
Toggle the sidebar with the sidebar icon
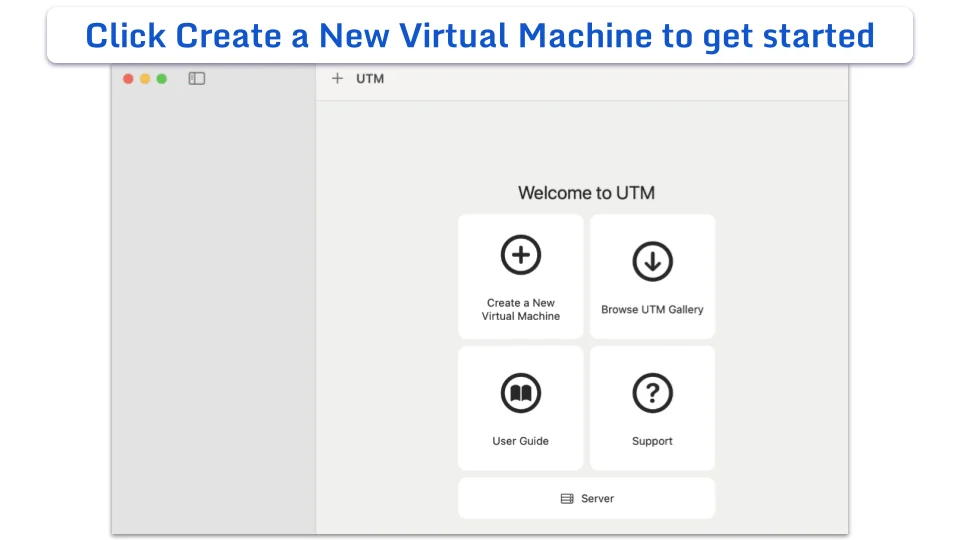click(x=197, y=78)
